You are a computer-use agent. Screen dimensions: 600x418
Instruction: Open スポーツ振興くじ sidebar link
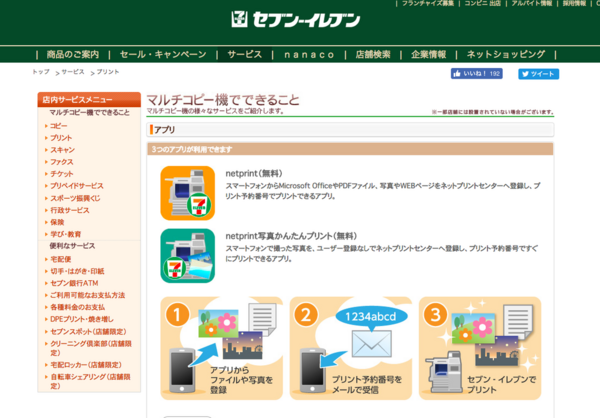75,198
